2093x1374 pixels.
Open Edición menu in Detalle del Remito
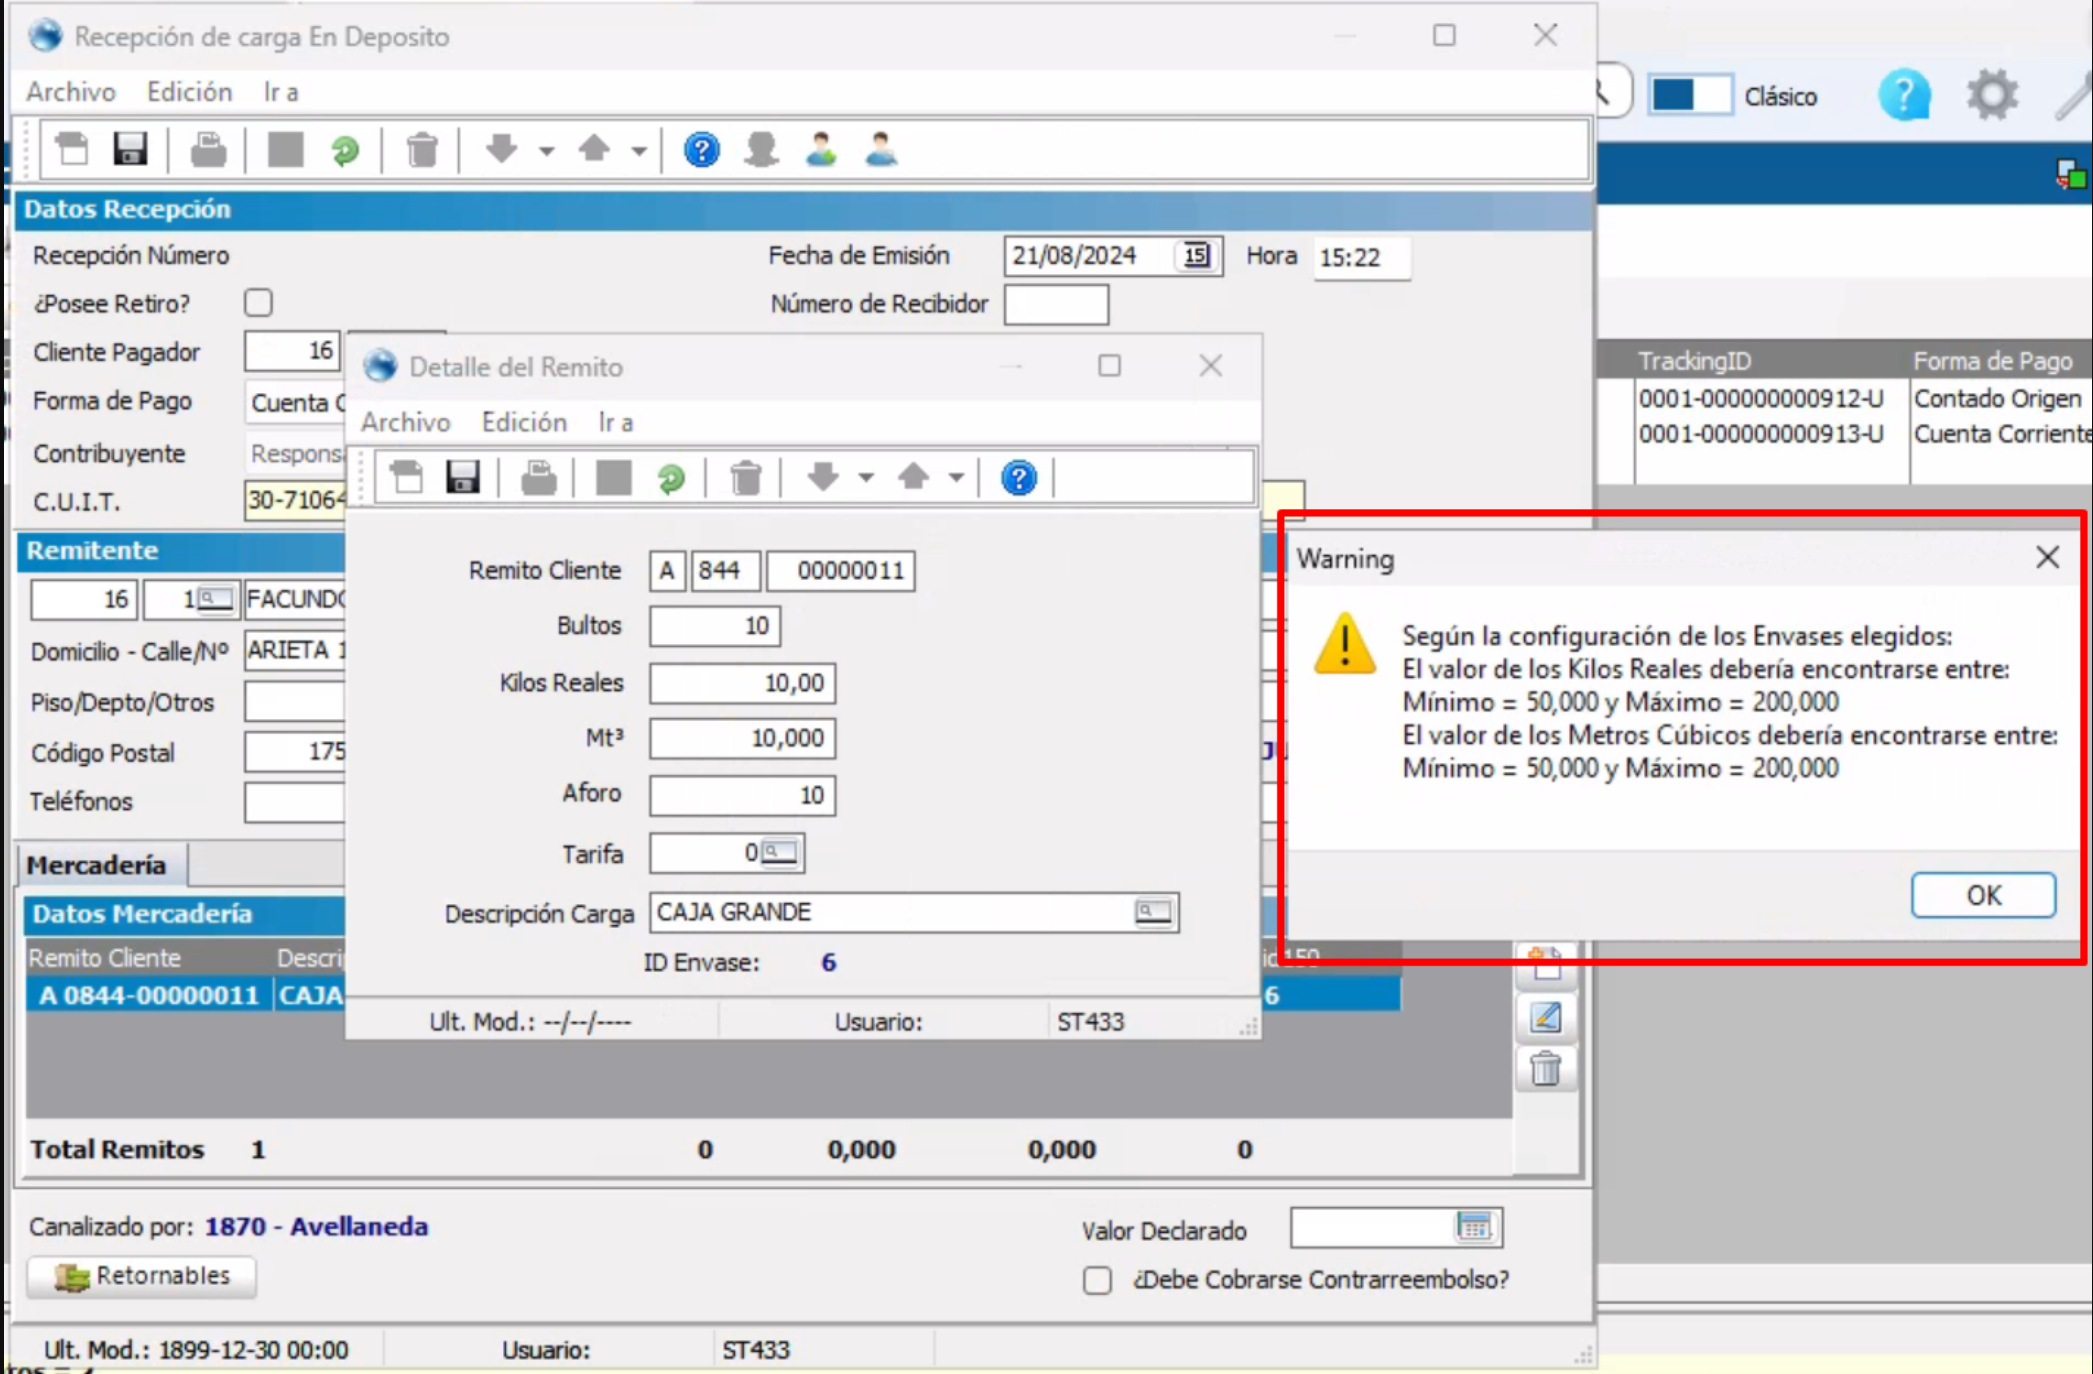tap(524, 422)
